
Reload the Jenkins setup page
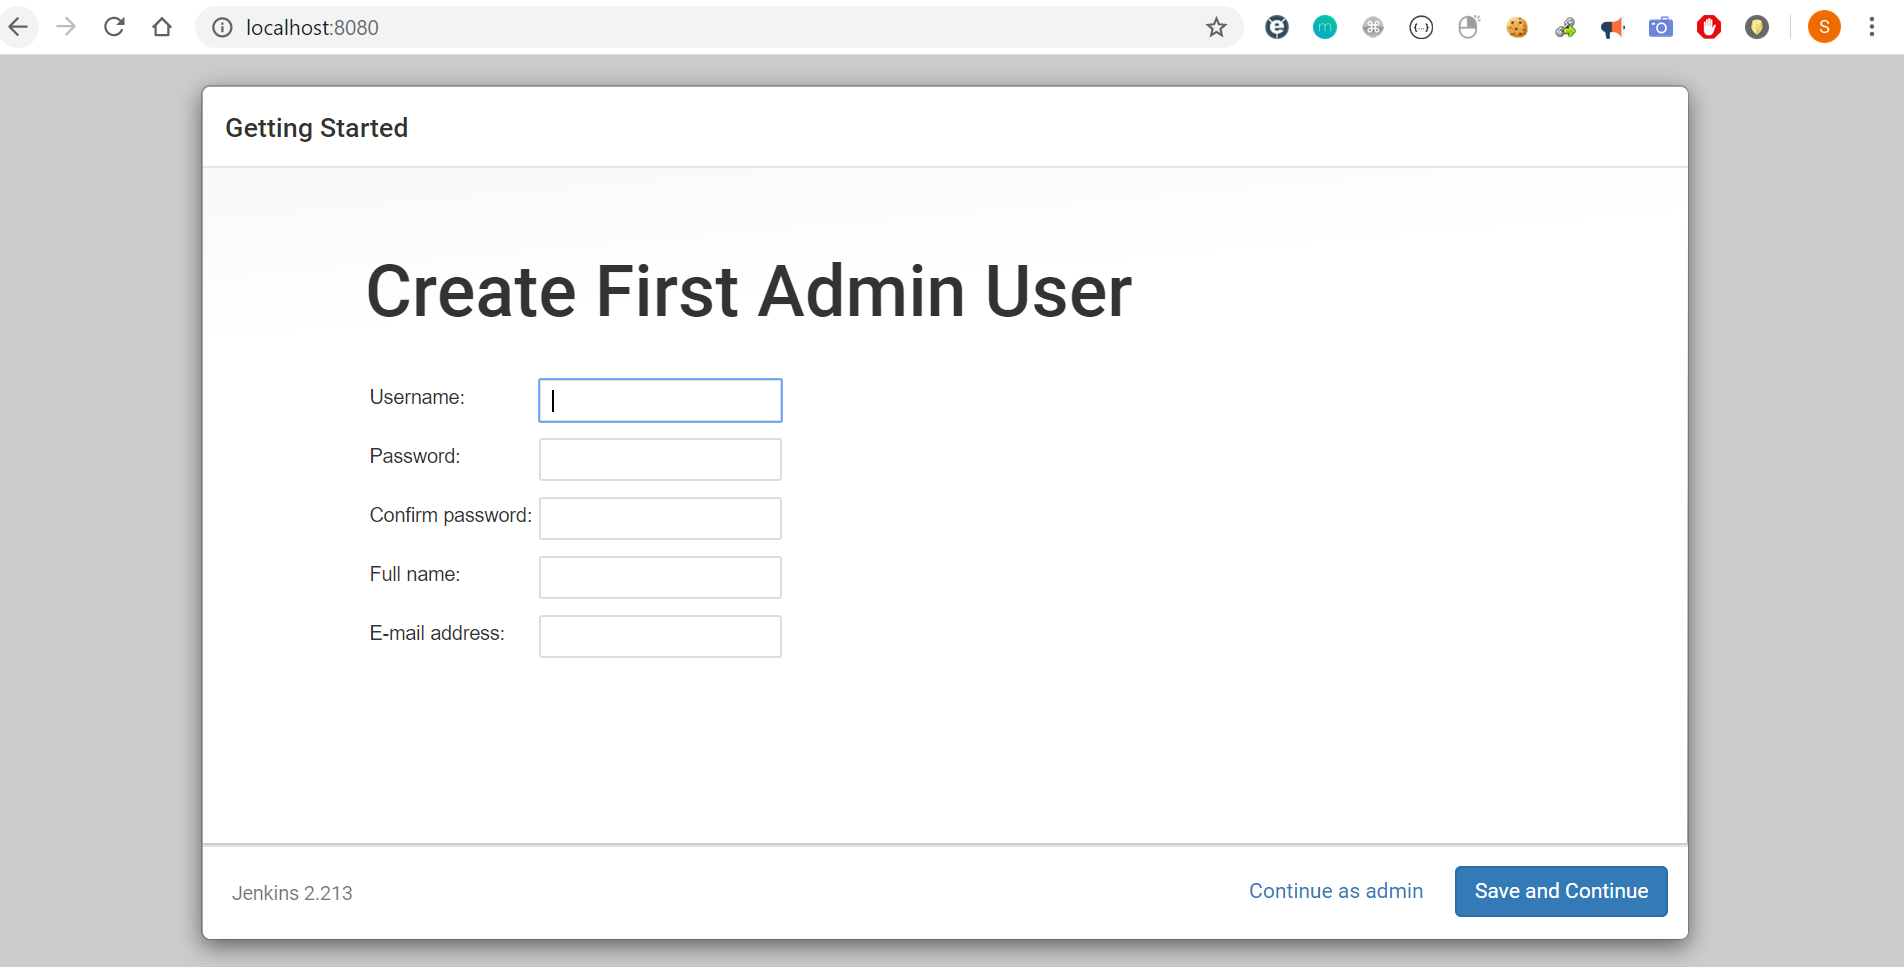tap(114, 27)
